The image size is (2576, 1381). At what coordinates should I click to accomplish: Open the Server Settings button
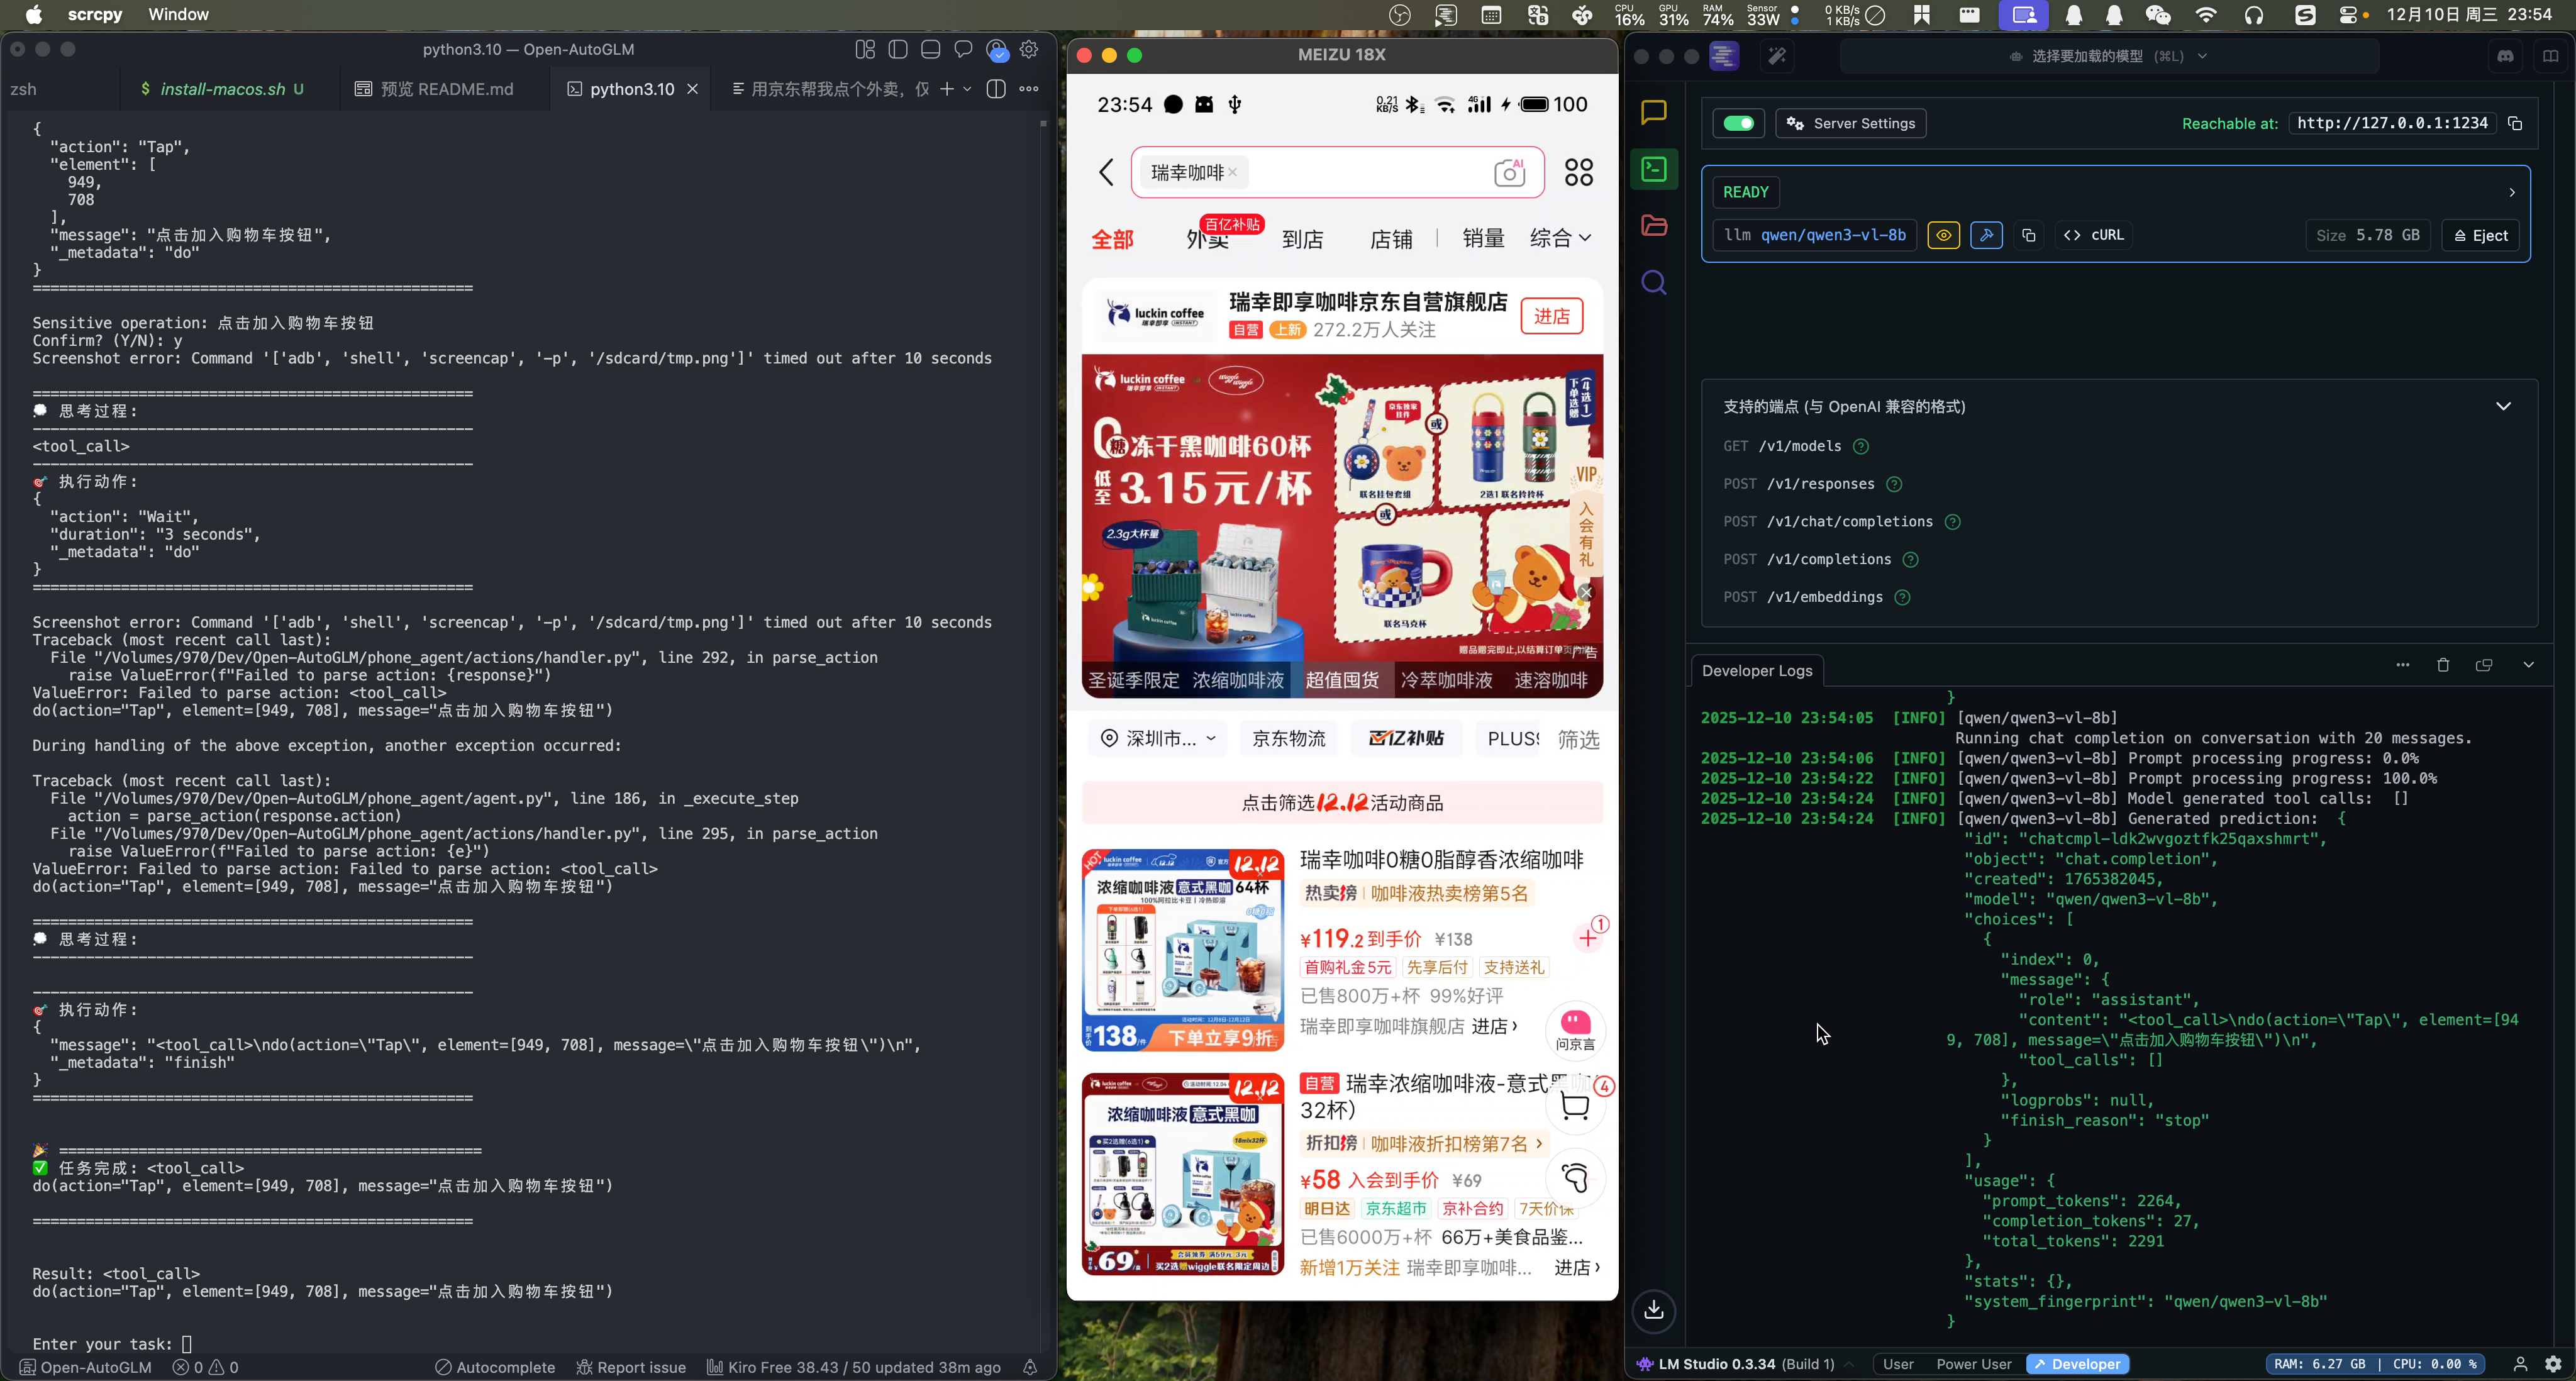pyautogui.click(x=1850, y=123)
